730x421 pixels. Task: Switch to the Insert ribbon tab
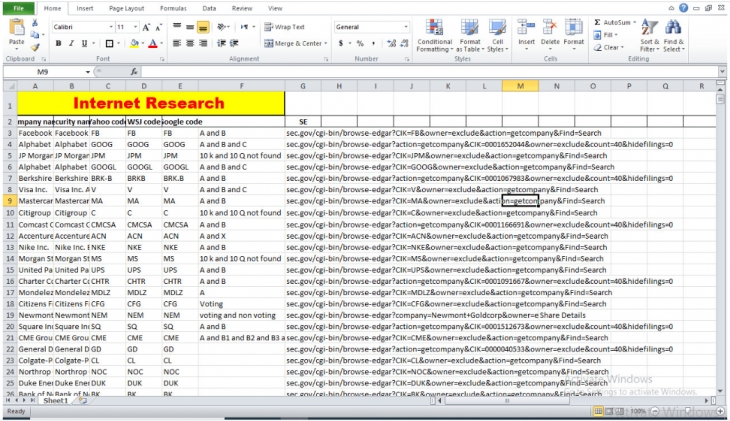[x=85, y=8]
